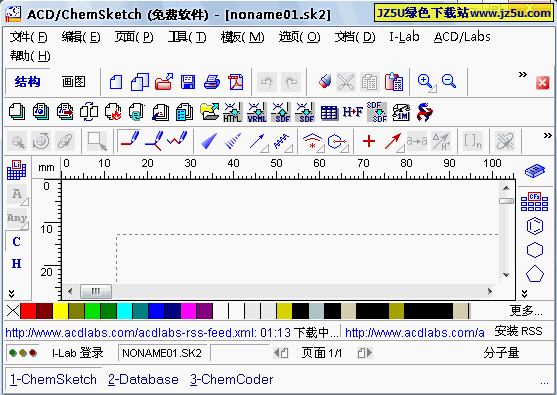This screenshot has width=557, height=395.
Task: Expand top toolbar overflow chevron
Action: [x=523, y=74]
